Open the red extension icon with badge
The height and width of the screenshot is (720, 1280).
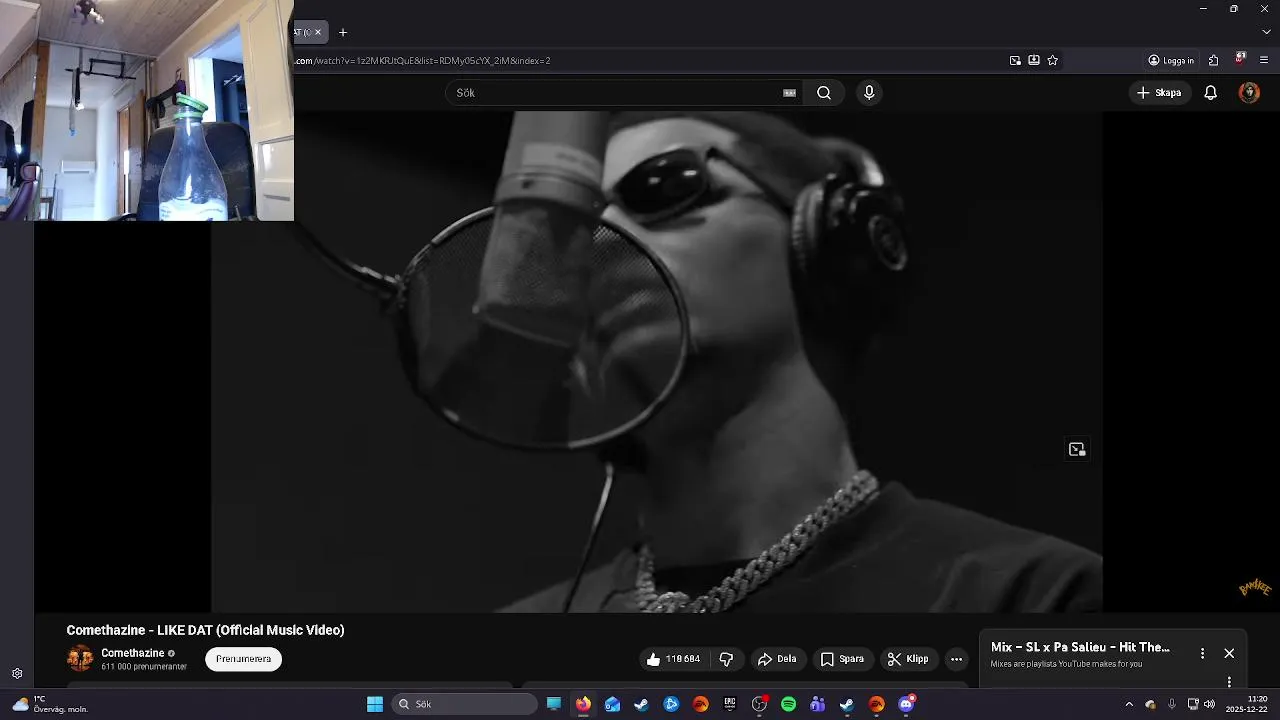pyautogui.click(x=1240, y=59)
